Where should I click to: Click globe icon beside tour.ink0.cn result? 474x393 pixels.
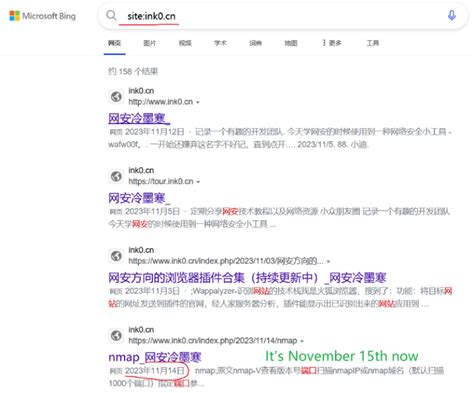point(116,176)
